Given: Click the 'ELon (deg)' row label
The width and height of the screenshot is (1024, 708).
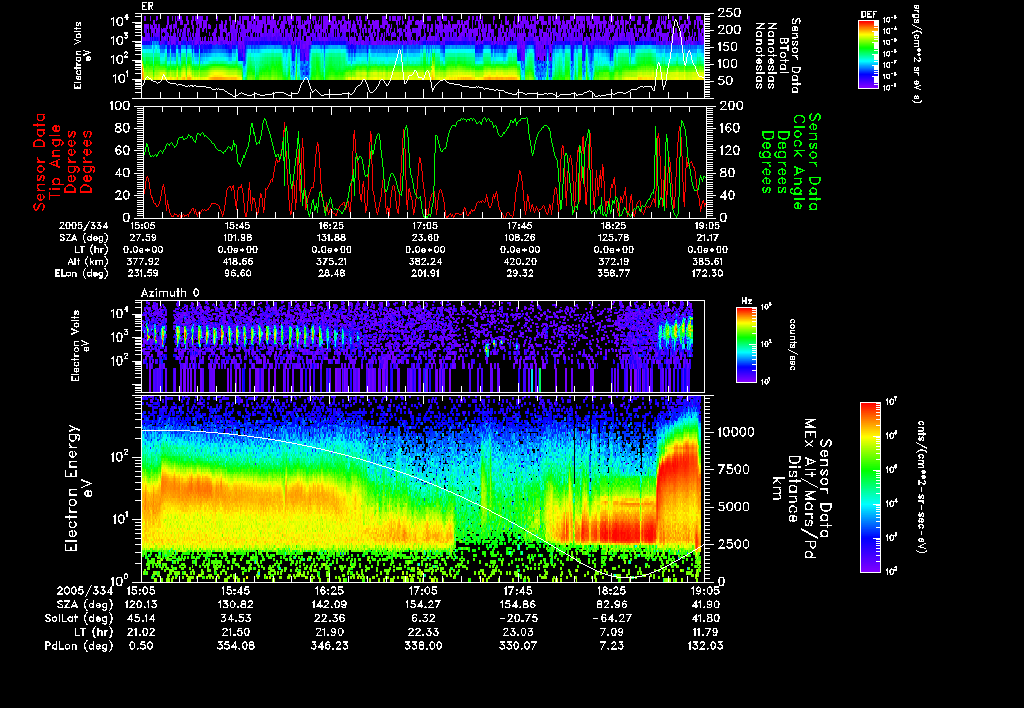Looking at the screenshot, I should (82, 274).
